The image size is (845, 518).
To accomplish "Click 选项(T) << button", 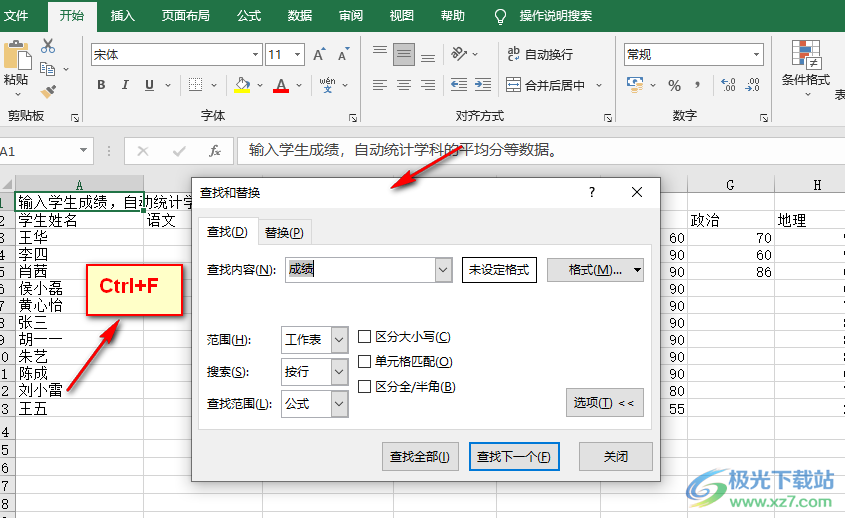I will (605, 403).
